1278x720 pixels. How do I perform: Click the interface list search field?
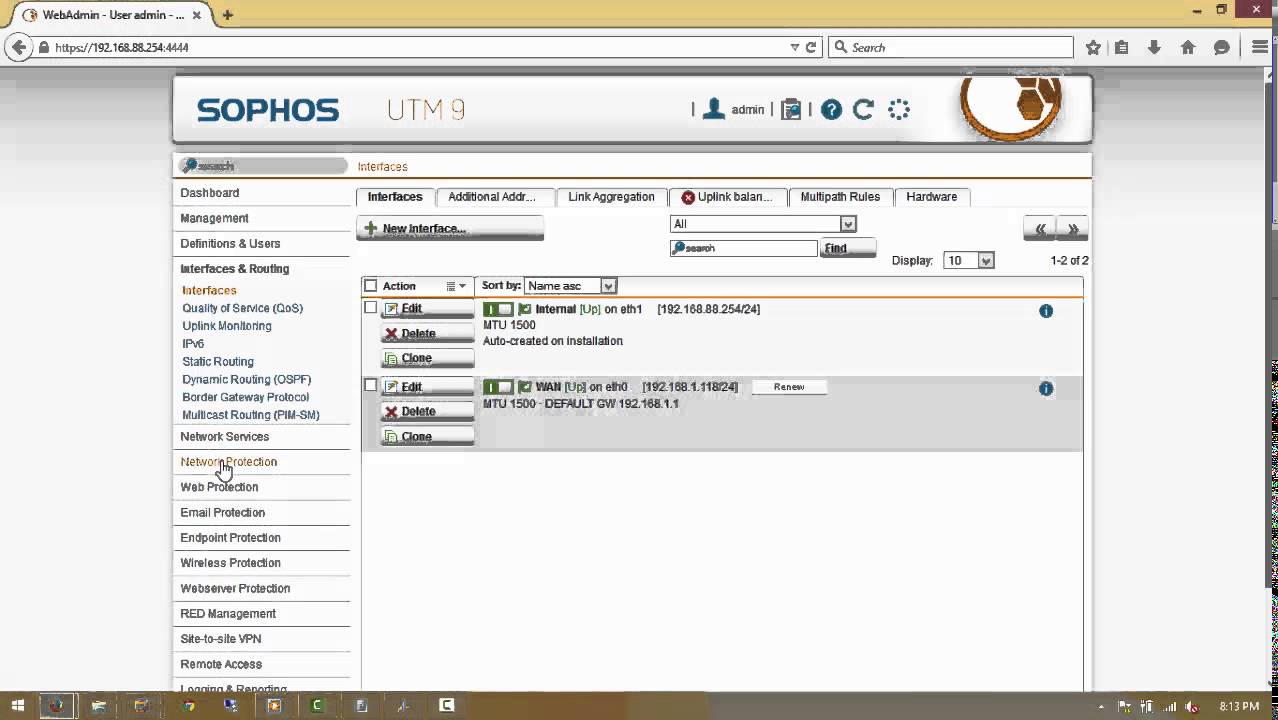click(x=744, y=248)
